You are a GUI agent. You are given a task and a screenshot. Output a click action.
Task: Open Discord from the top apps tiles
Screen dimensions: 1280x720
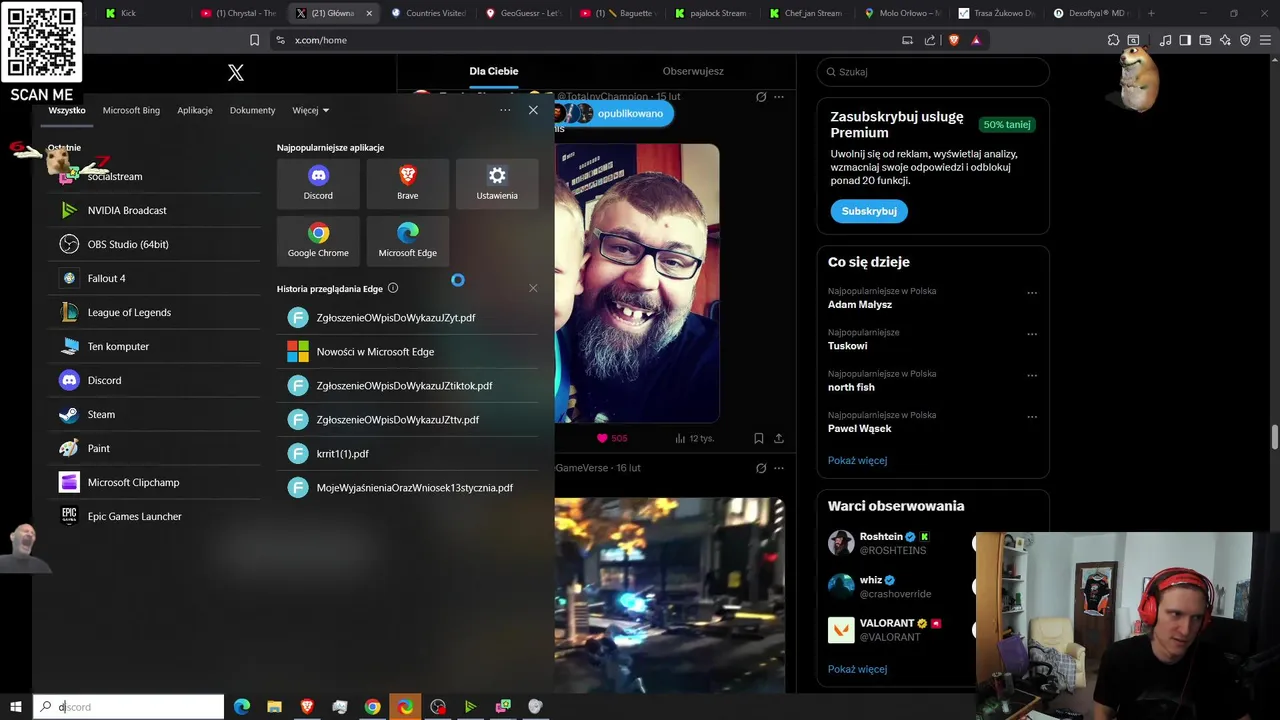(318, 182)
